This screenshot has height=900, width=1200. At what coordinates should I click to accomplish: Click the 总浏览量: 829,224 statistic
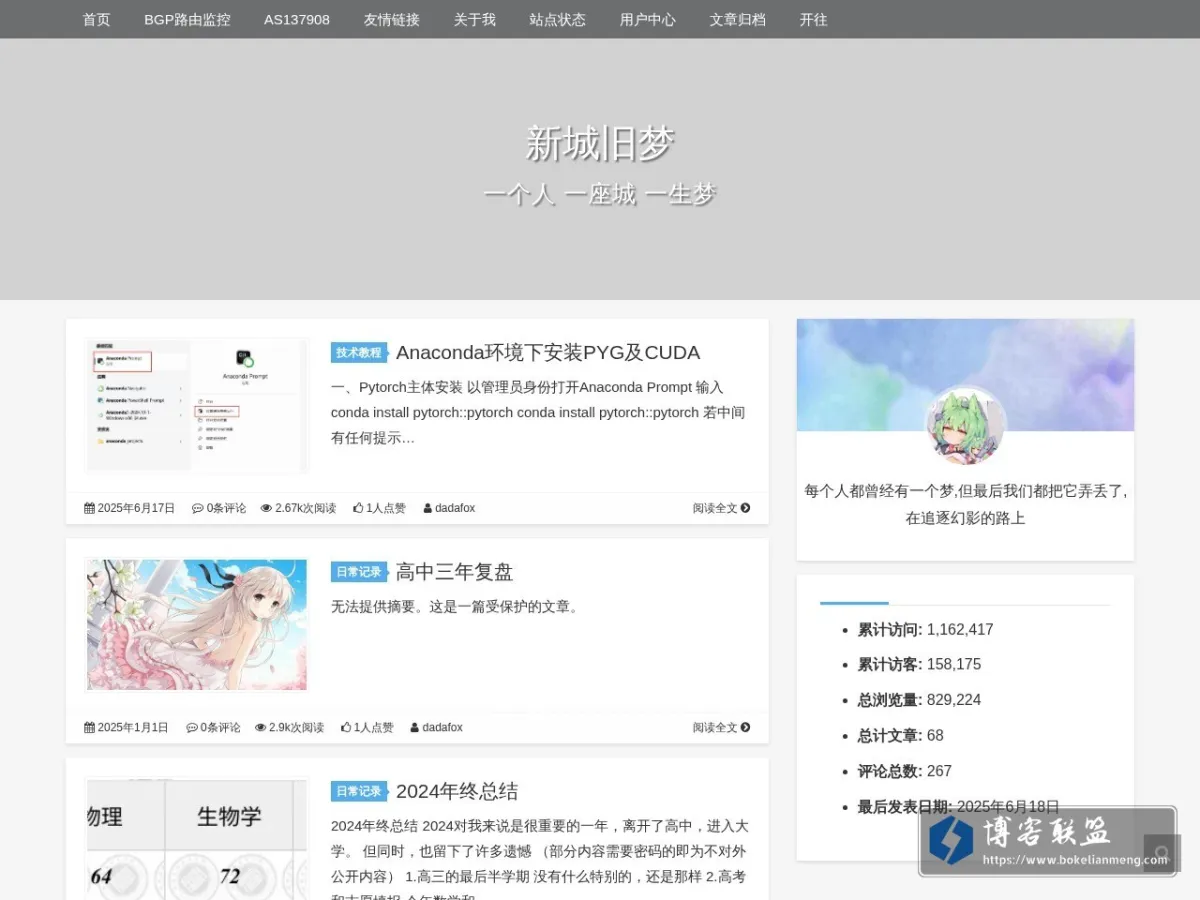pyautogui.click(x=919, y=700)
